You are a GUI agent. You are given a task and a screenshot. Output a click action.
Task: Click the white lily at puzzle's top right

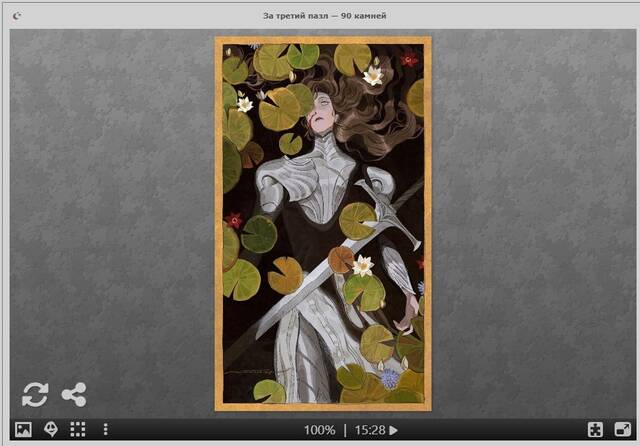(373, 75)
